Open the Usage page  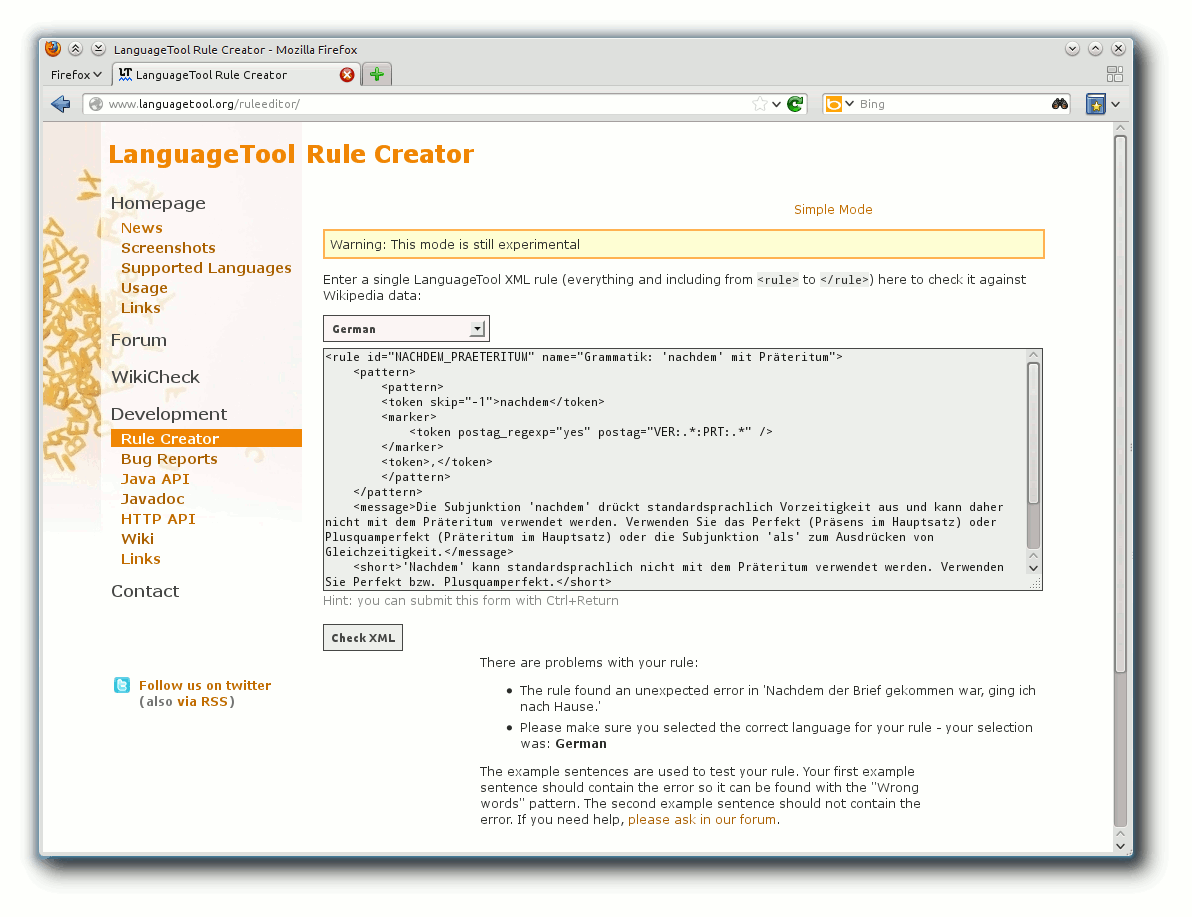[x=144, y=287]
